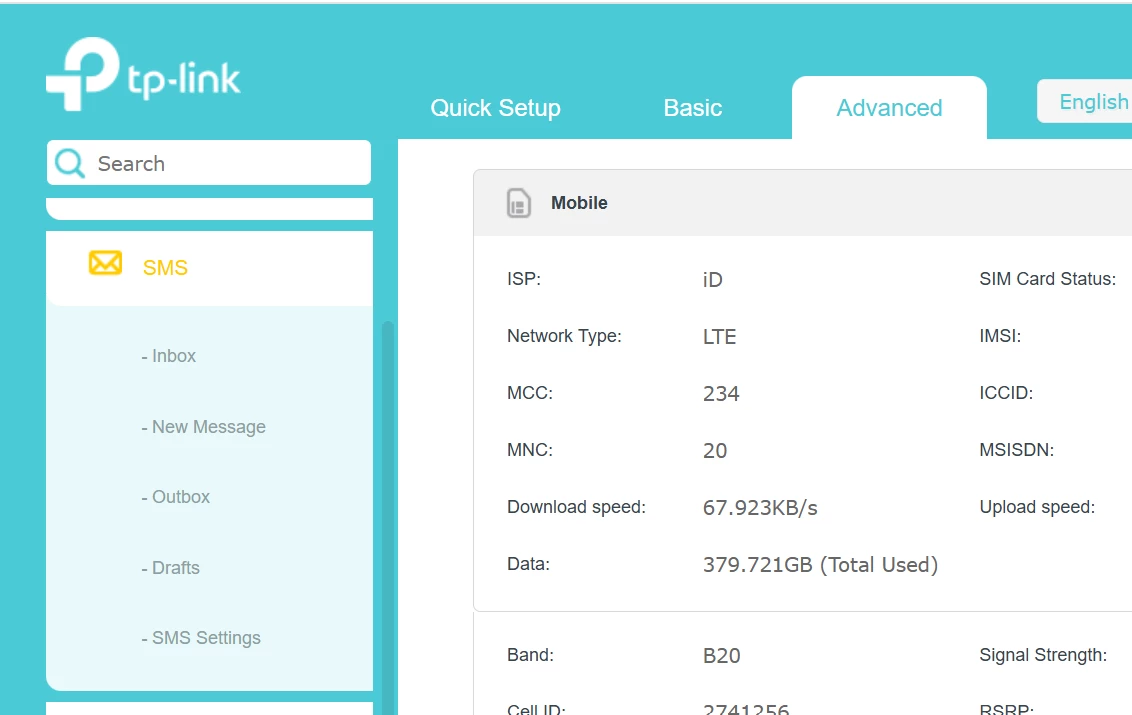Go to the SMS Outbox

tap(175, 497)
